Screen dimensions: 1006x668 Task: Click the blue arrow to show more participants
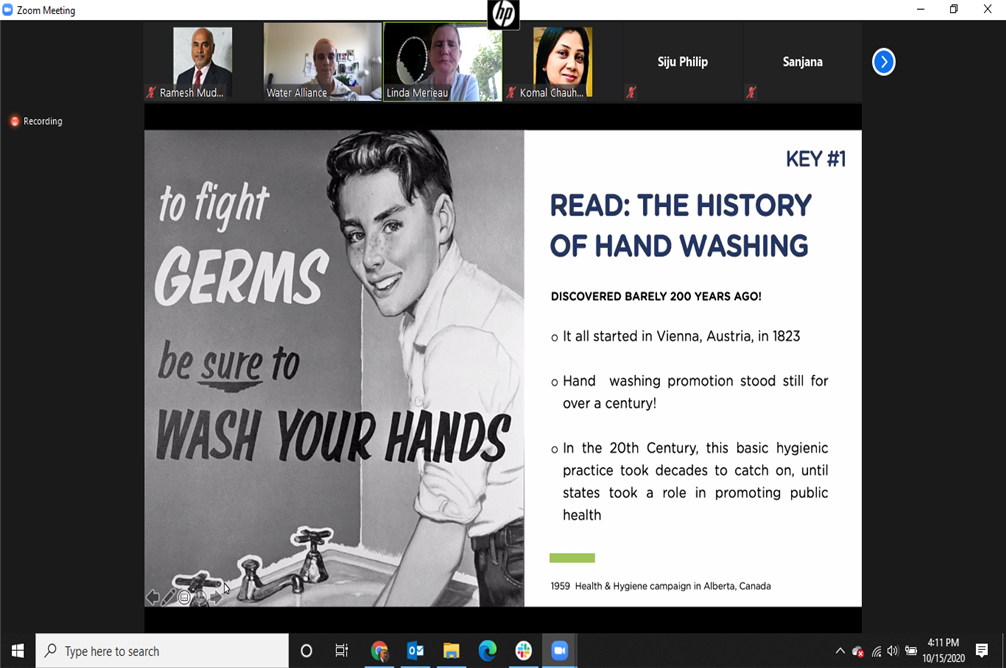pyautogui.click(x=883, y=62)
